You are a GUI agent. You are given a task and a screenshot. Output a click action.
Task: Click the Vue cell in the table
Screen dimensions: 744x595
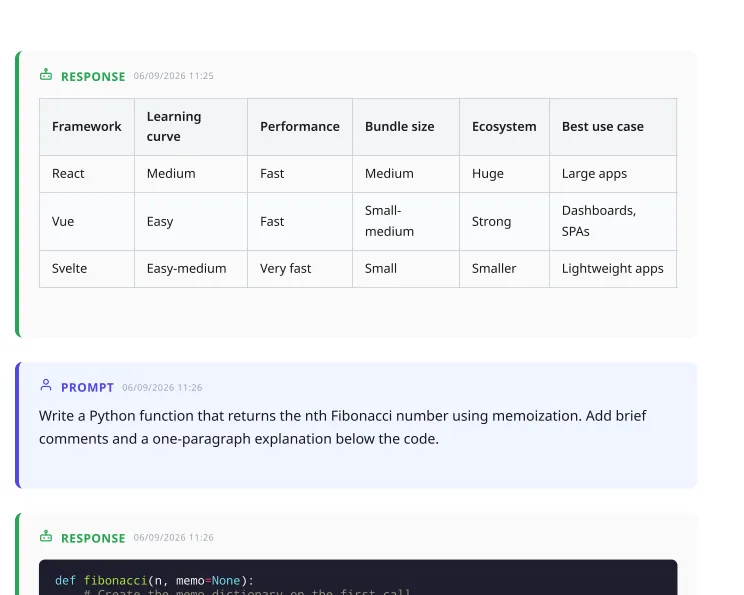87,222
